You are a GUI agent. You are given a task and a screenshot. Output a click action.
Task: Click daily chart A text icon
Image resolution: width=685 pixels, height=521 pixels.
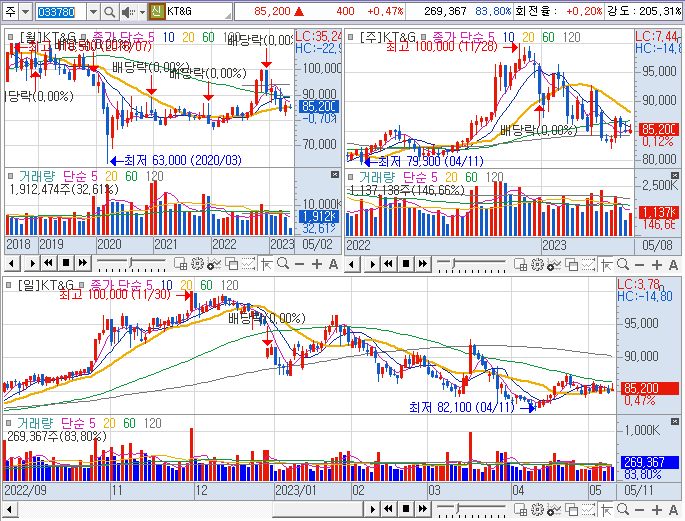click(x=673, y=510)
